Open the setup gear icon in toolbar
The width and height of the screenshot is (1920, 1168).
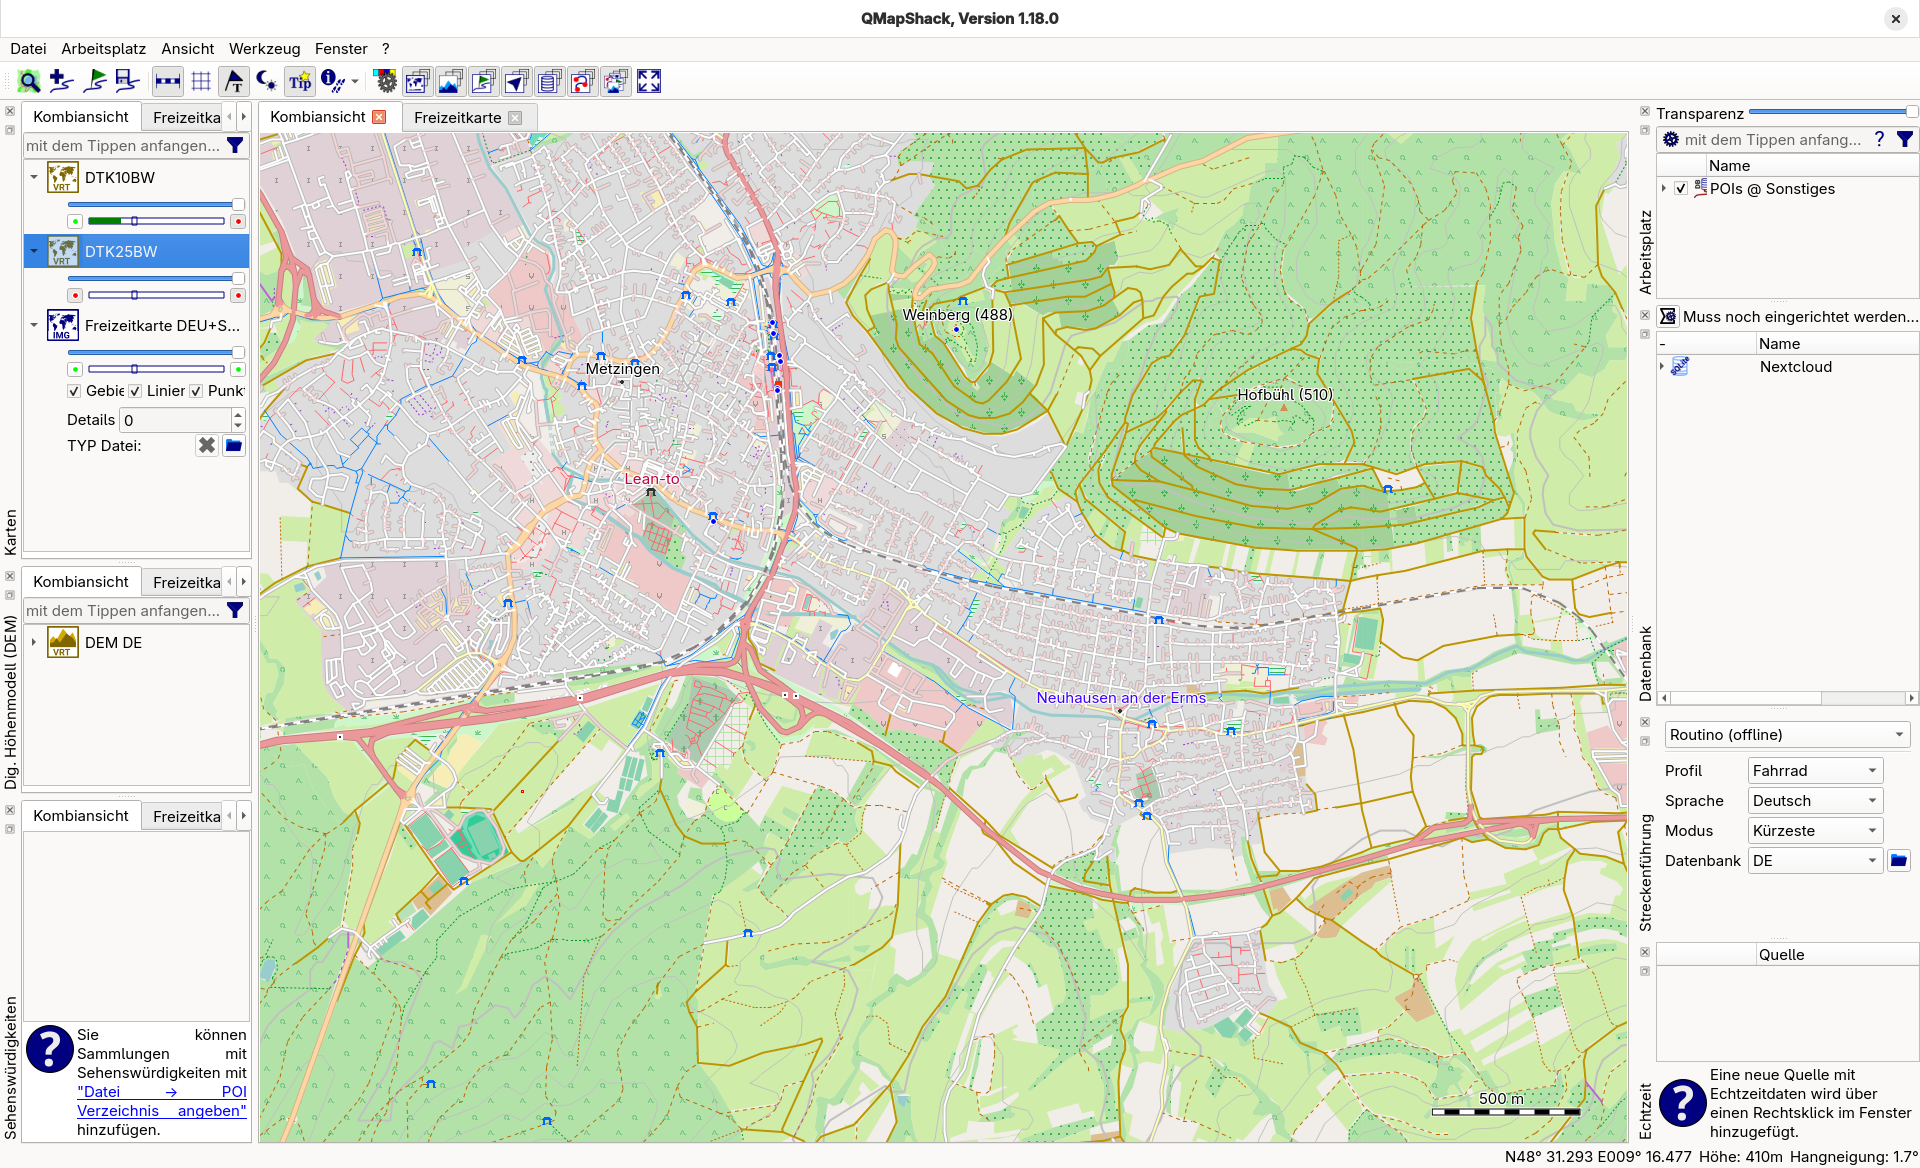click(385, 82)
